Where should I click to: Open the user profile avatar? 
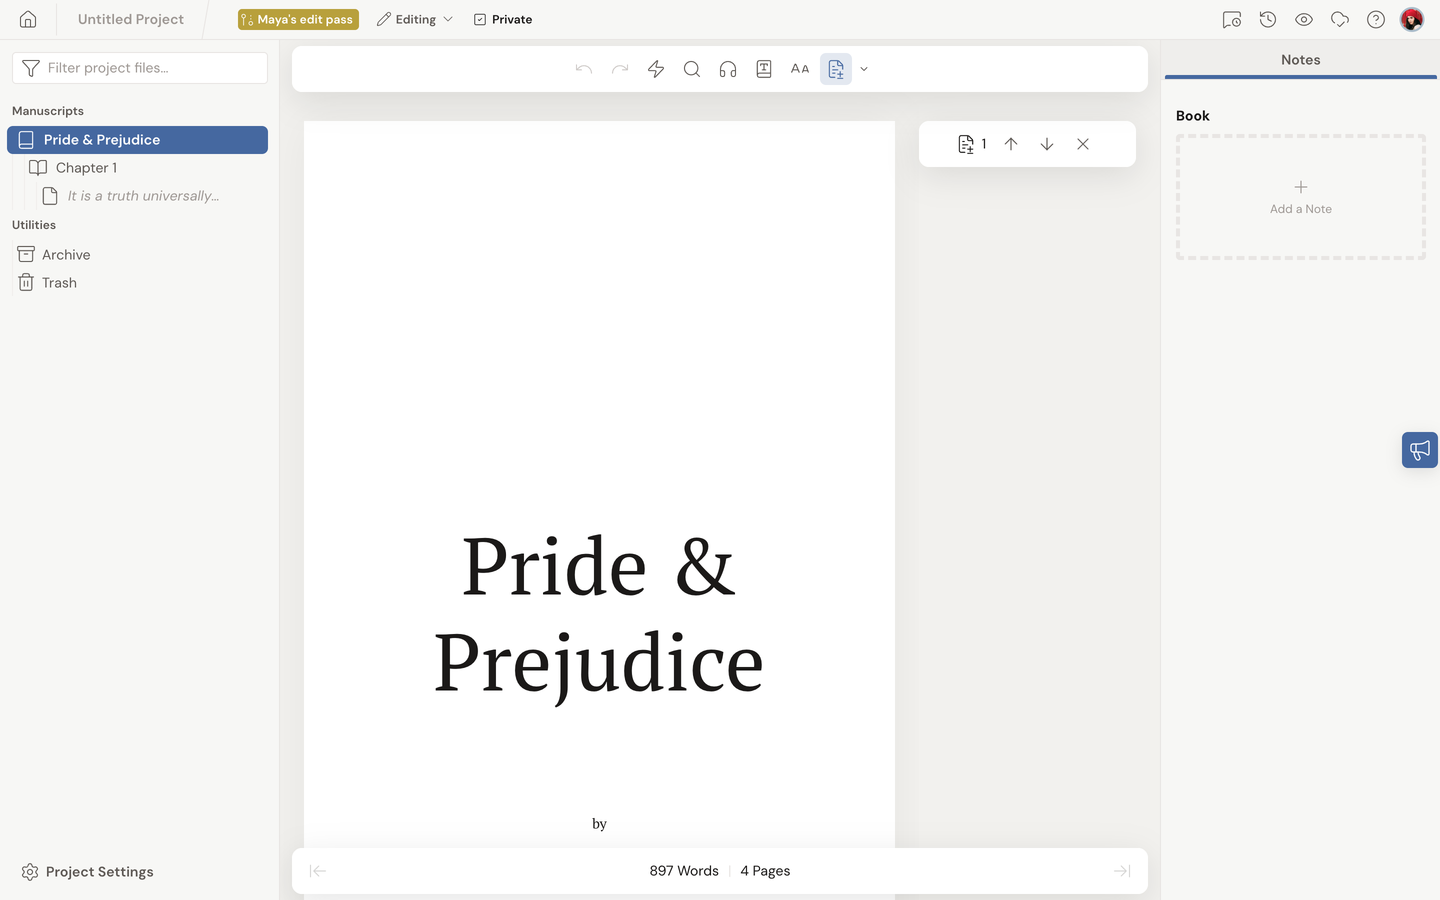pyautogui.click(x=1412, y=19)
